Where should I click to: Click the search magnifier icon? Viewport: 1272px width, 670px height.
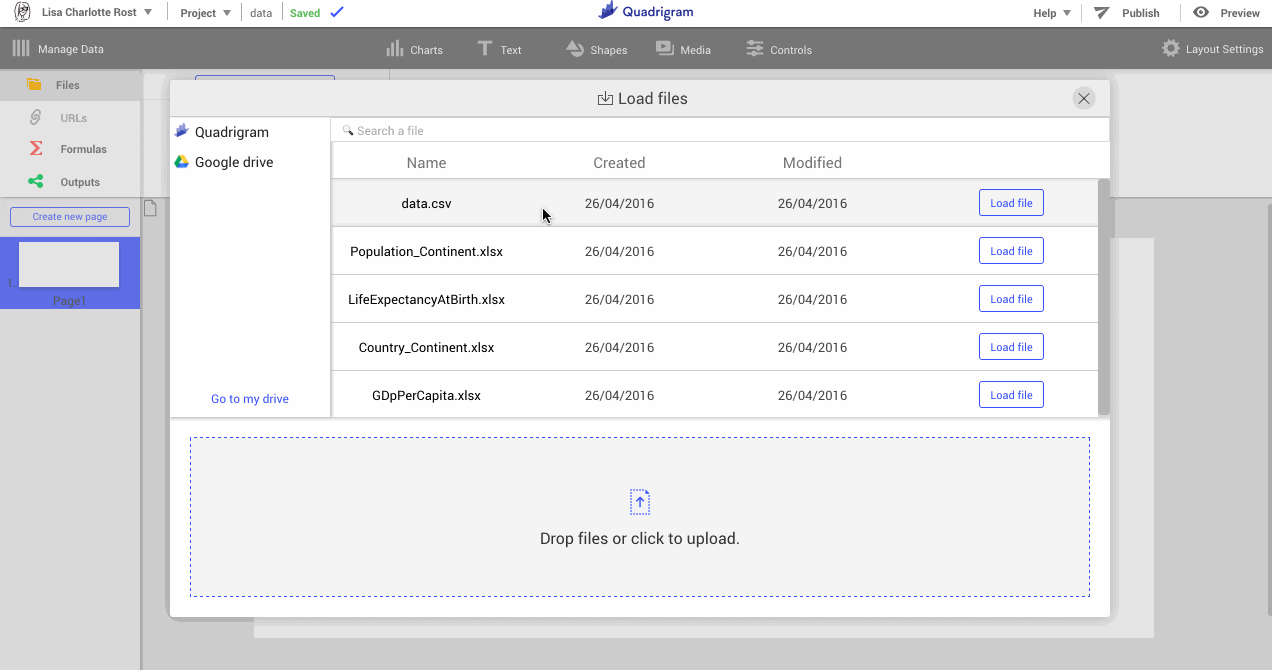(347, 130)
